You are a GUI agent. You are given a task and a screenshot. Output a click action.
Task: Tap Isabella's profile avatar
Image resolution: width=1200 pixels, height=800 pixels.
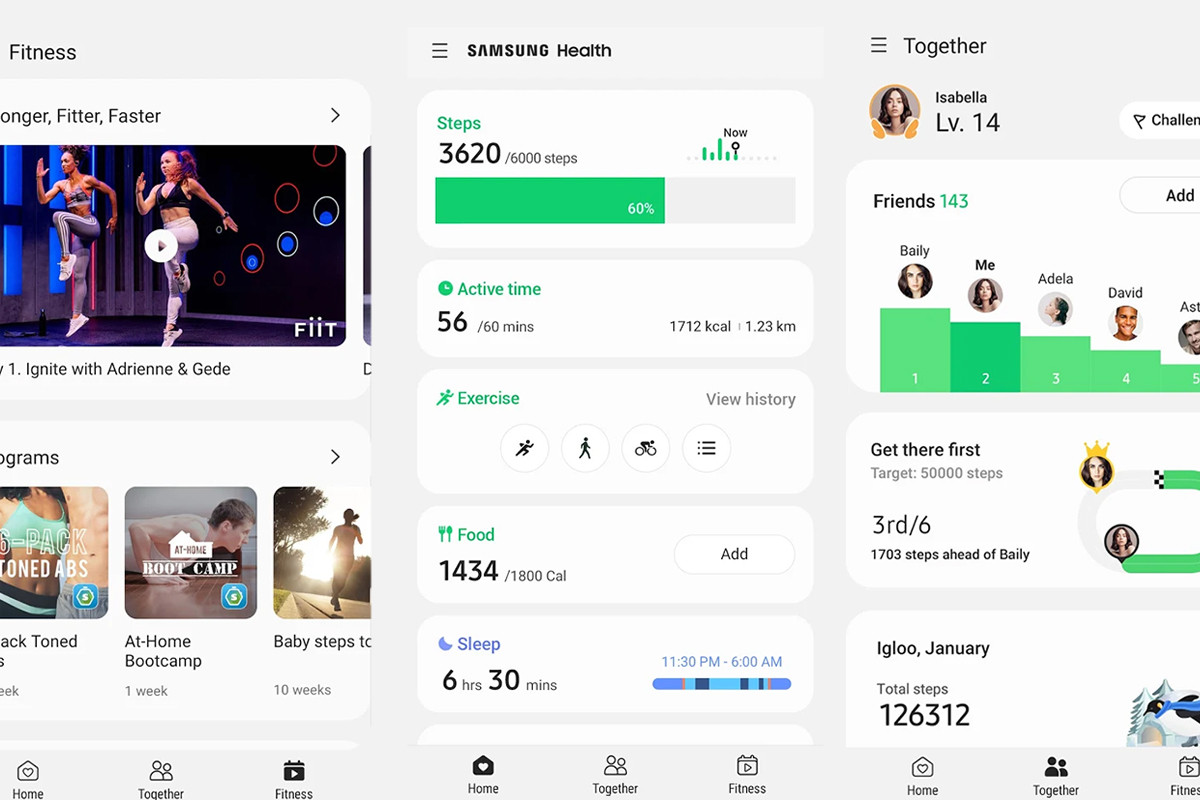pos(894,111)
